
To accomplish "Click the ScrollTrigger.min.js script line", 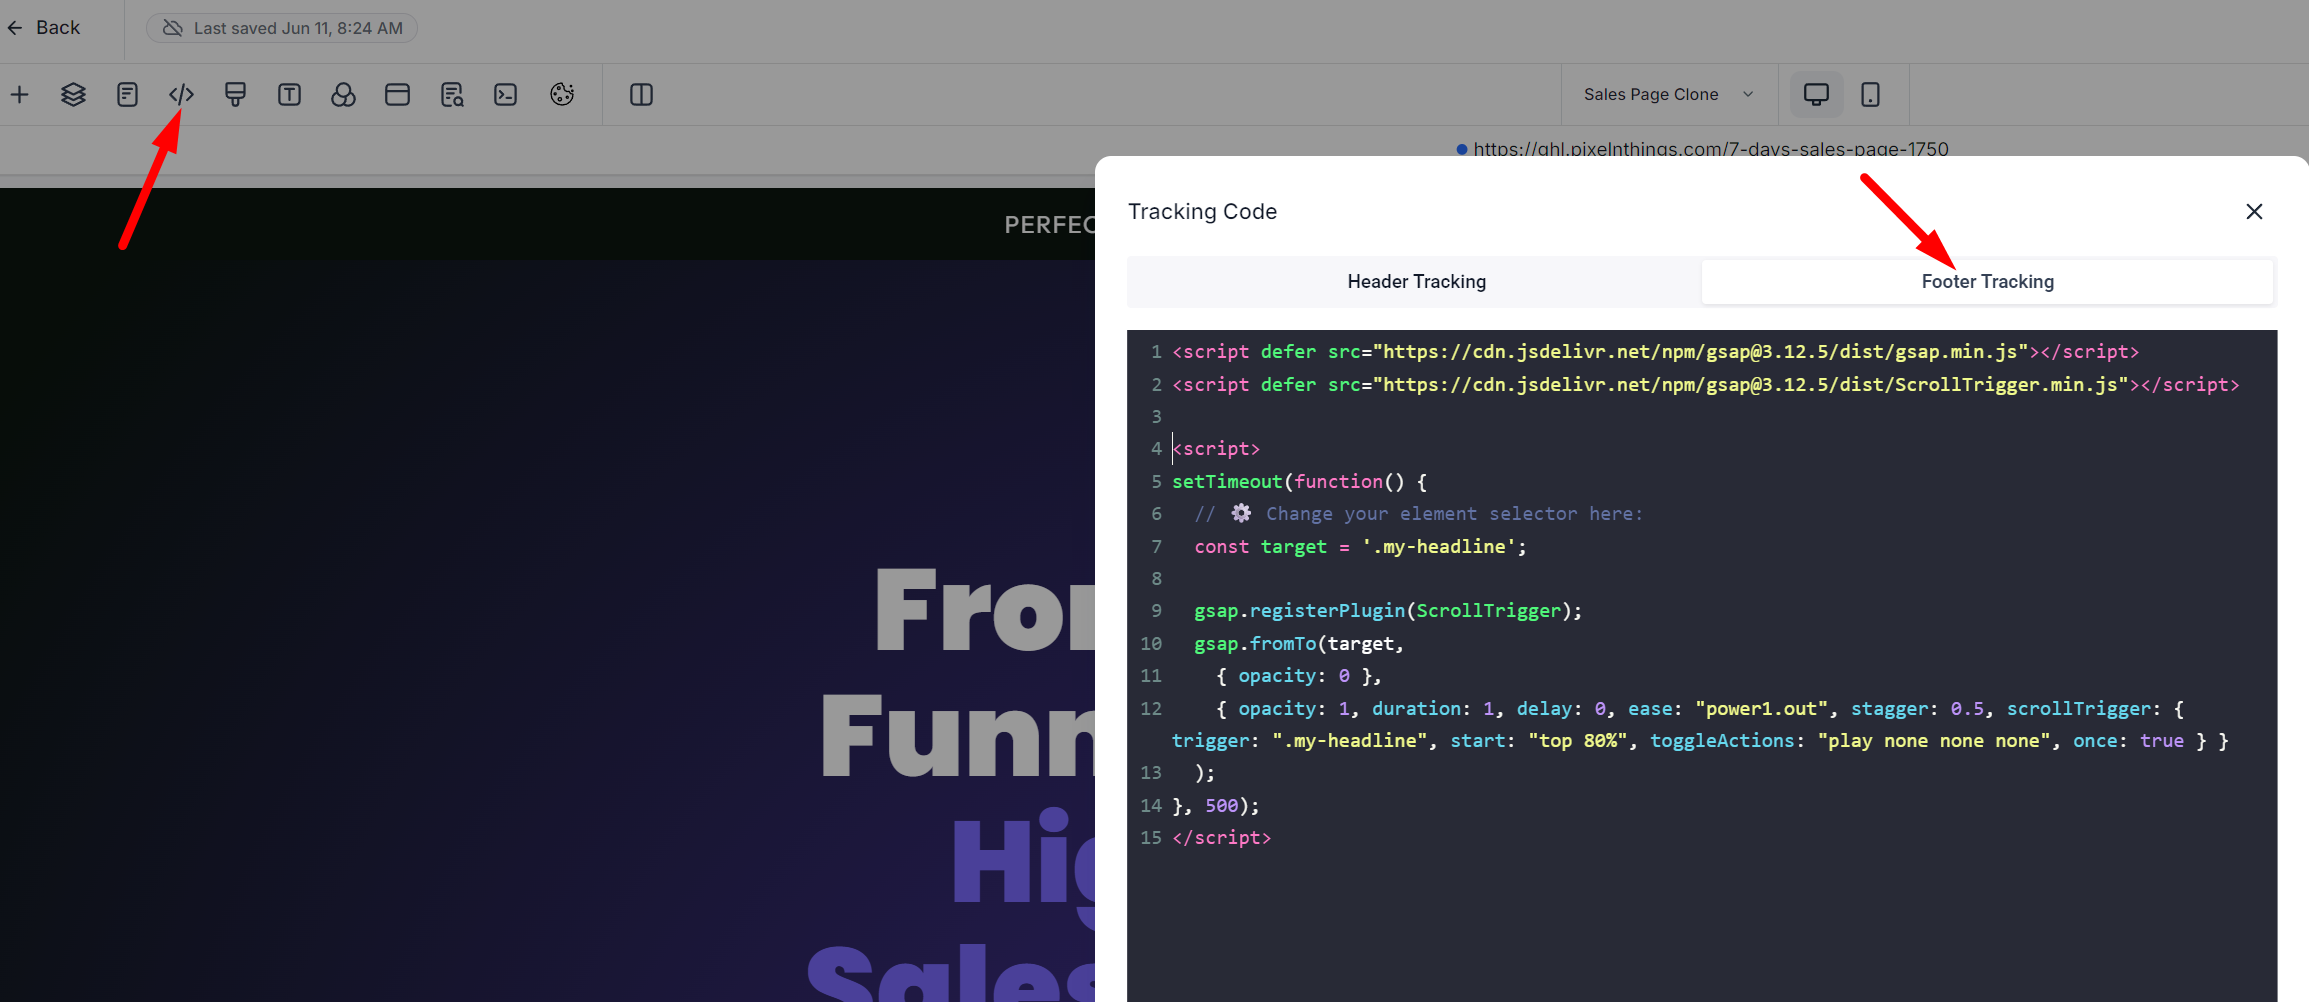I will [1705, 385].
